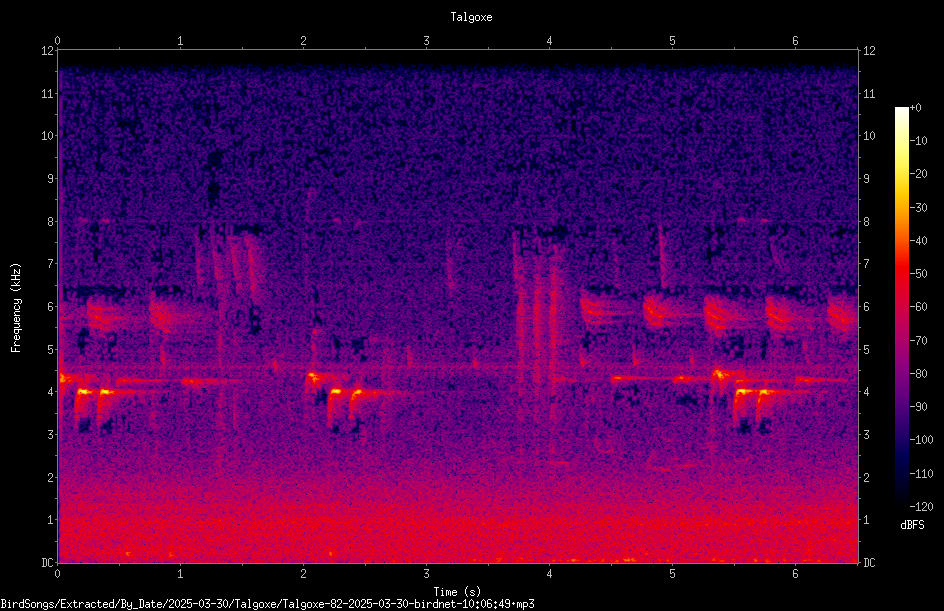Viewport: 944px width, 611px height.
Task: Click the -70 value on the color scale
Action: 919,341
